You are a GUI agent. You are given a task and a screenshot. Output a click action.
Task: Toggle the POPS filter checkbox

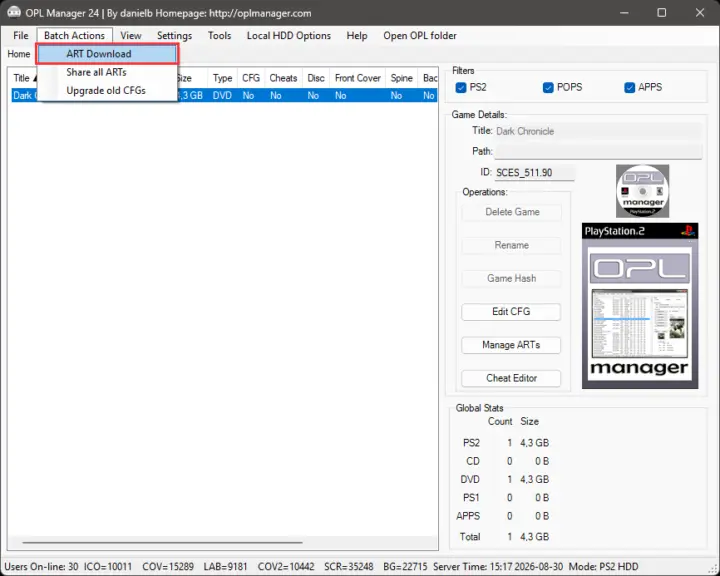(x=548, y=87)
